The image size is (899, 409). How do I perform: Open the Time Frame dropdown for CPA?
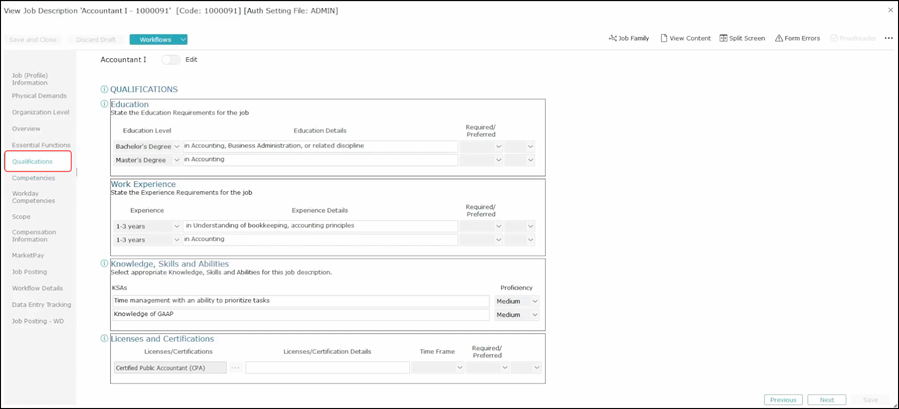click(x=438, y=367)
